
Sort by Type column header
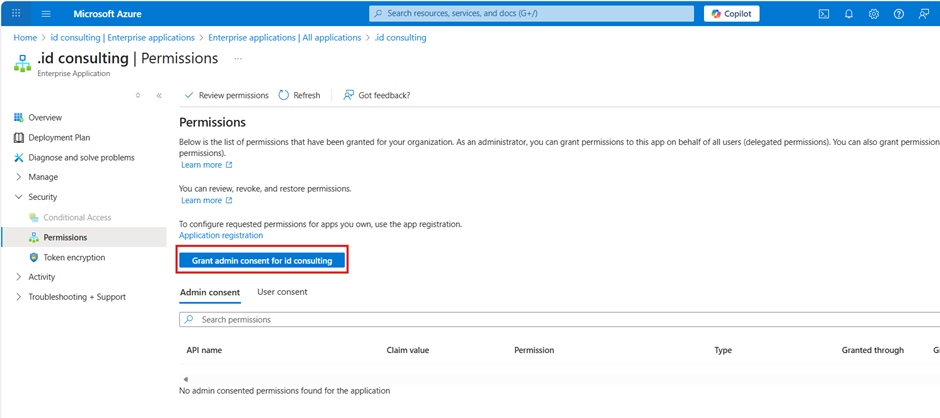723,350
